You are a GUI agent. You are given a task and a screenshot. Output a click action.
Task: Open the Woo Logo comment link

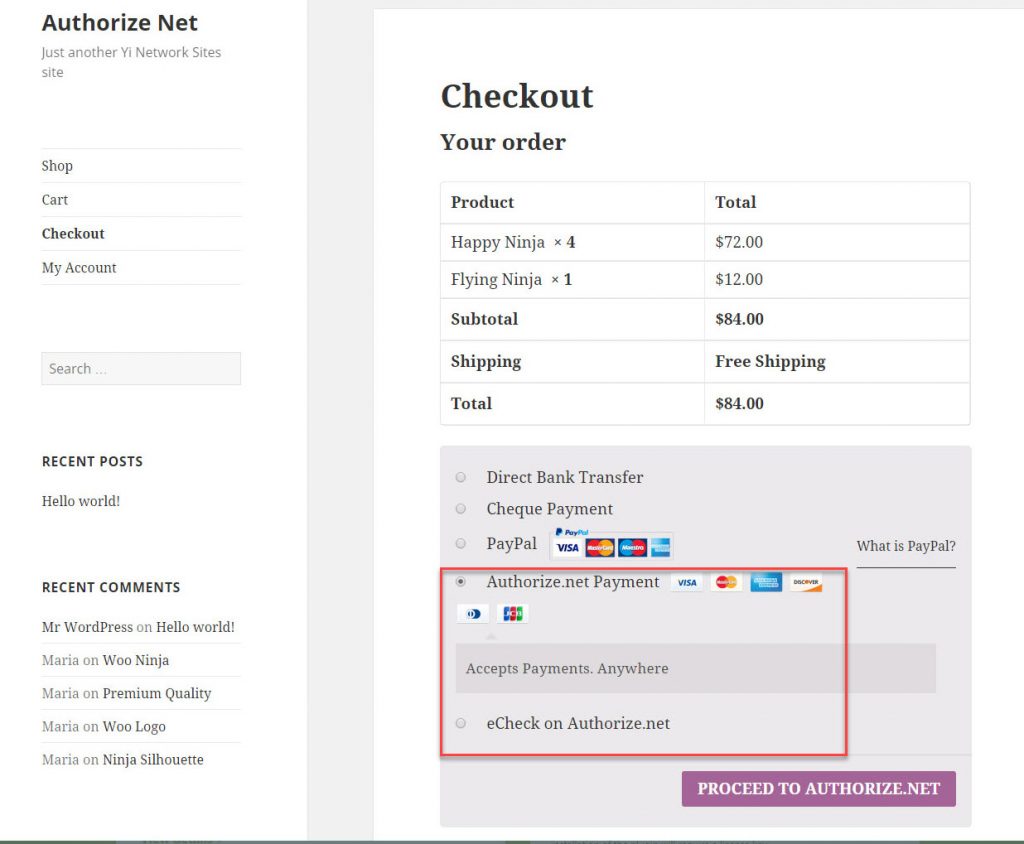coord(134,726)
